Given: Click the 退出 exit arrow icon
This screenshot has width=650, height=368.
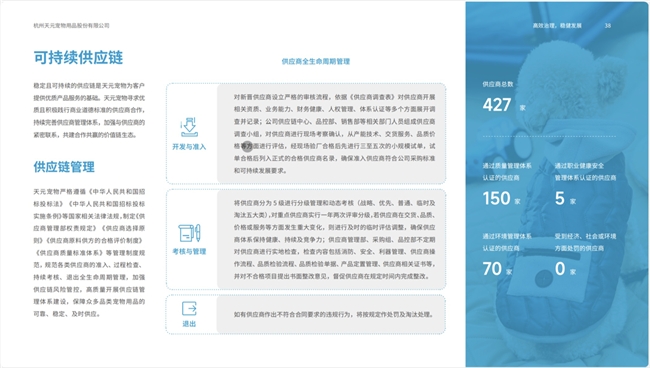Looking at the screenshot, I should (189, 309).
